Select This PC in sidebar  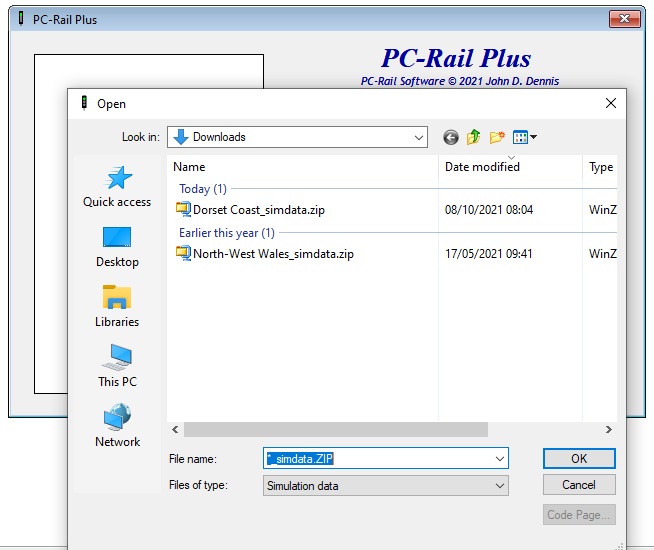[117, 367]
